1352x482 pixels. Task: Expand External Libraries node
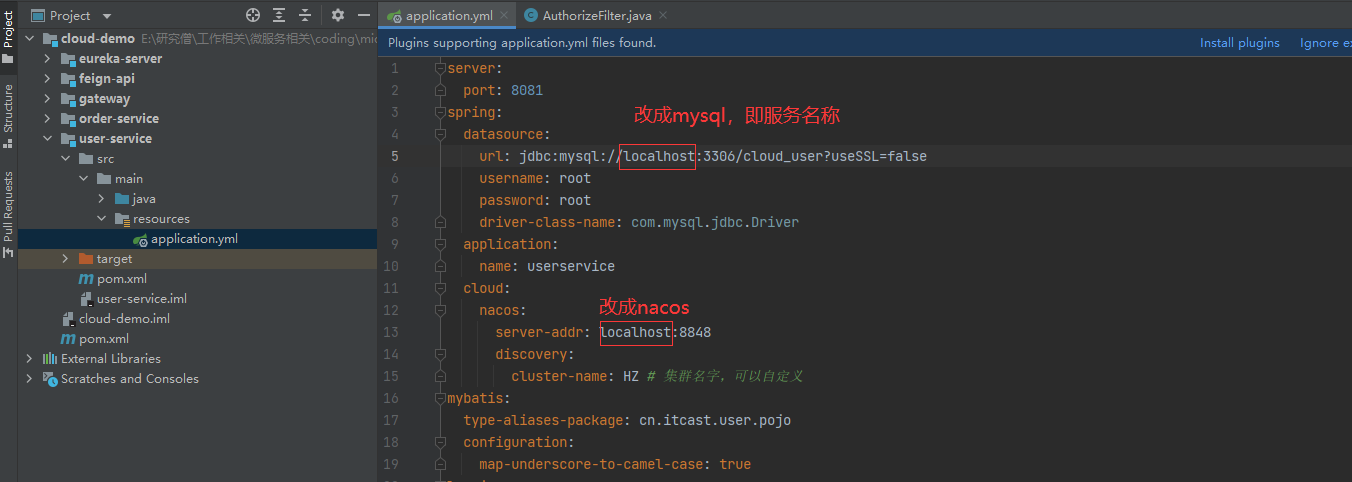pyautogui.click(x=29, y=359)
